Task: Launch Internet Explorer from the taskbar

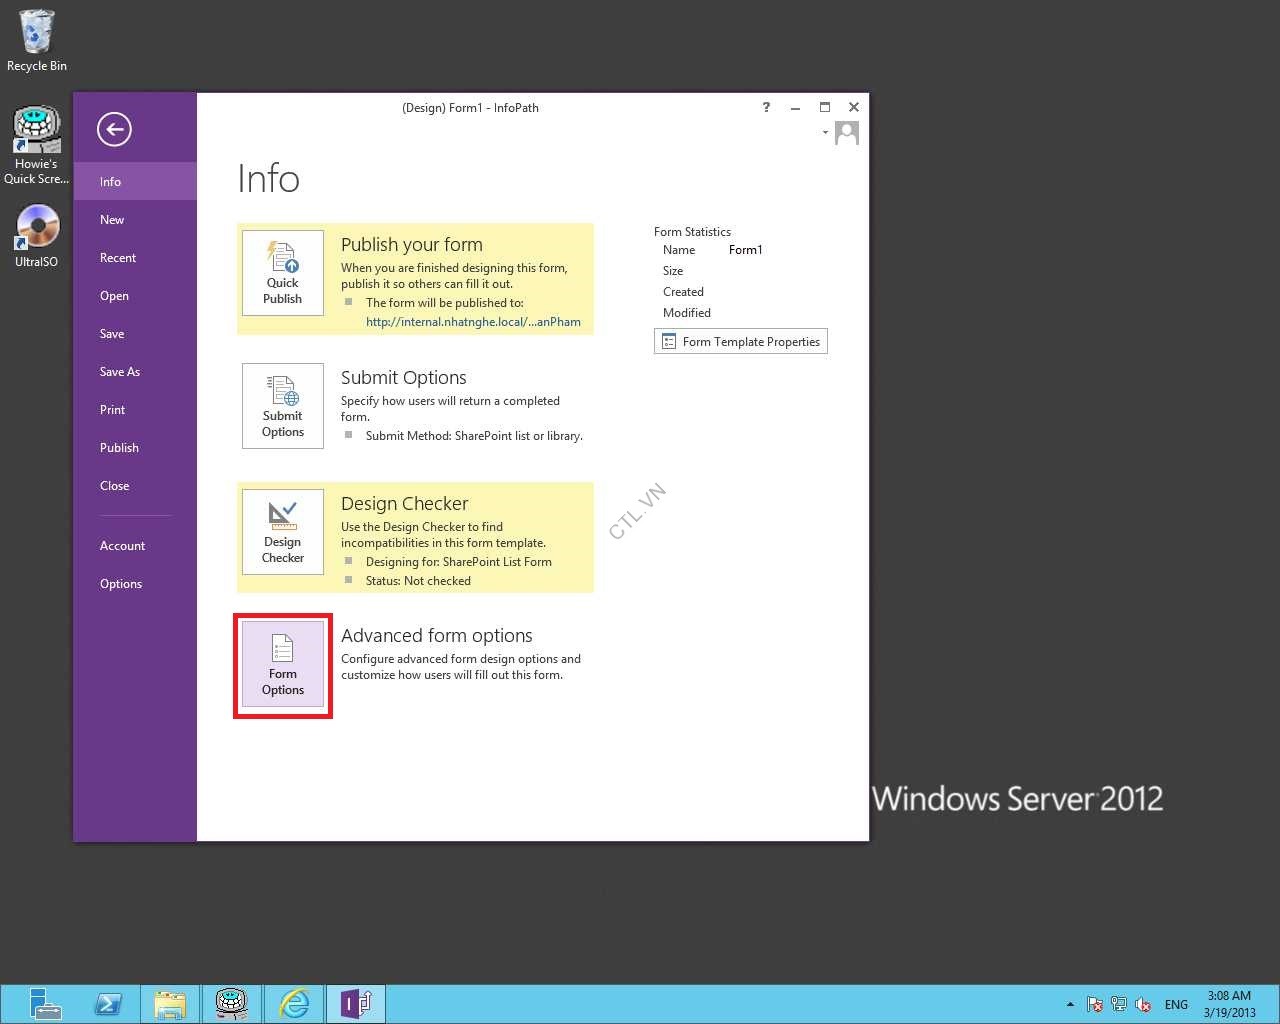Action: coord(294,1003)
